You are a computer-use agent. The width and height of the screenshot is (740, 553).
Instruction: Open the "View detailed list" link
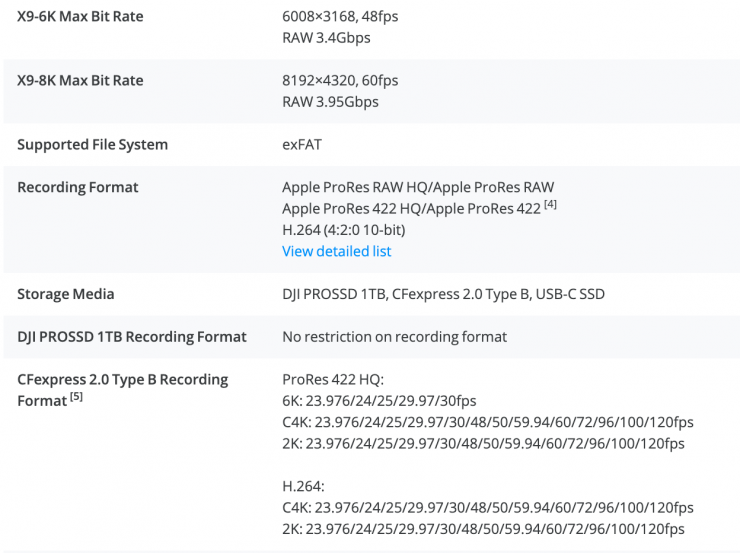pos(336,251)
